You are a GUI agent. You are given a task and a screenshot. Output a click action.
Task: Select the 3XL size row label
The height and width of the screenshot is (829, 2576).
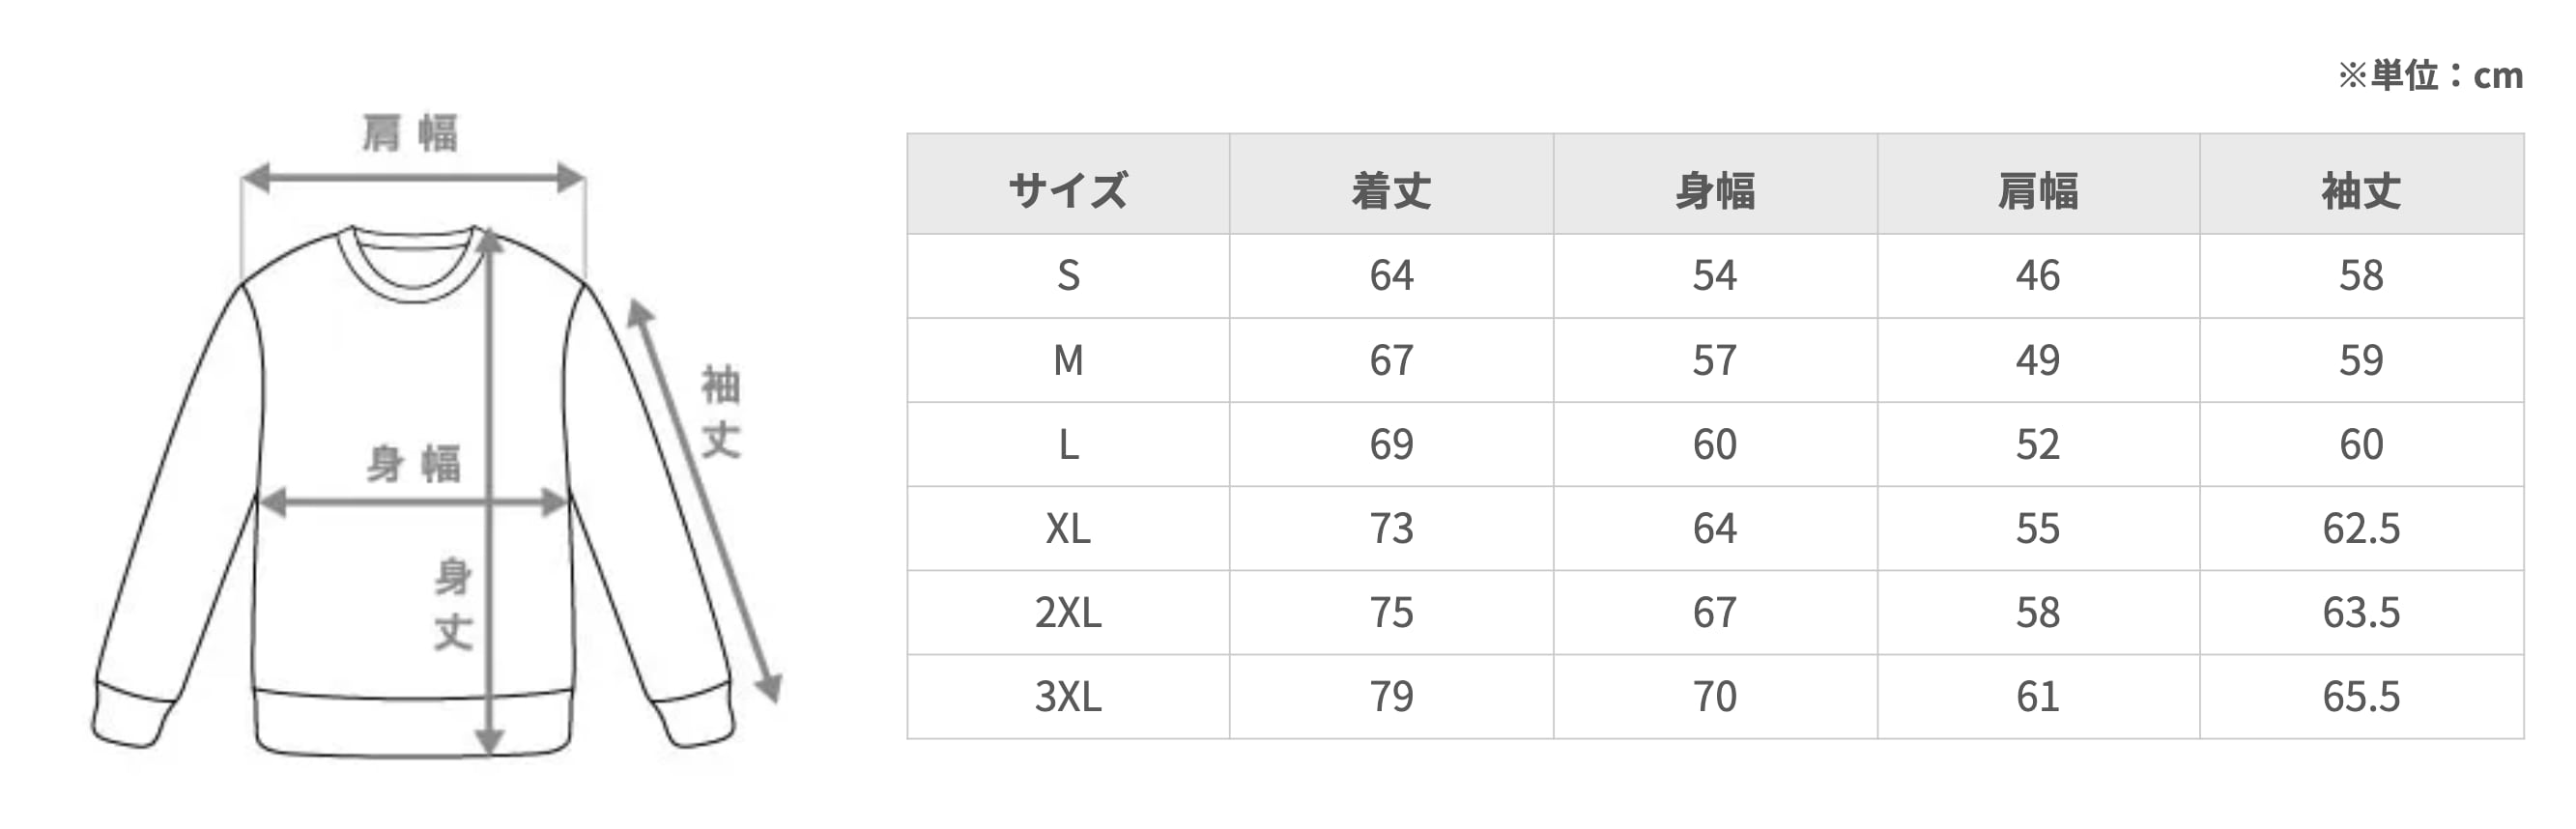point(1068,696)
